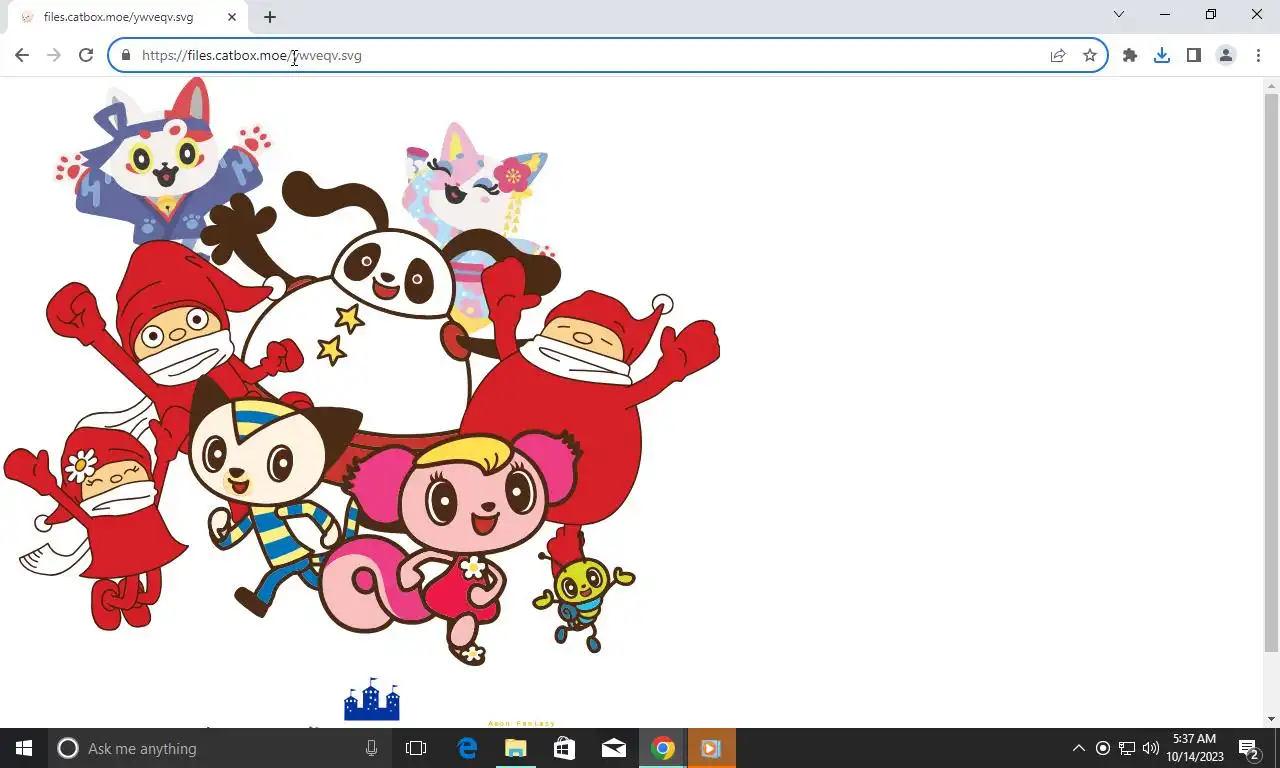View site information via lock icon
This screenshot has height=768, width=1280.
[x=126, y=55]
